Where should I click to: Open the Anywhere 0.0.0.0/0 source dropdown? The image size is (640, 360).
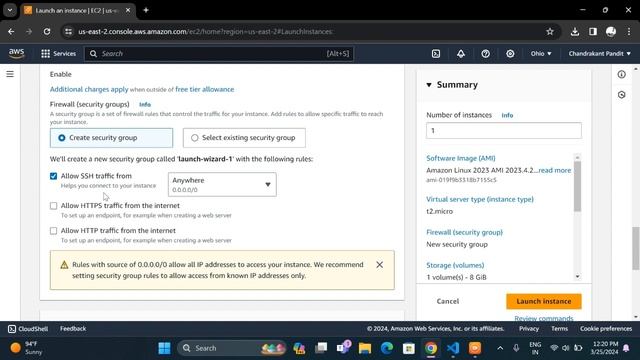[222, 184]
